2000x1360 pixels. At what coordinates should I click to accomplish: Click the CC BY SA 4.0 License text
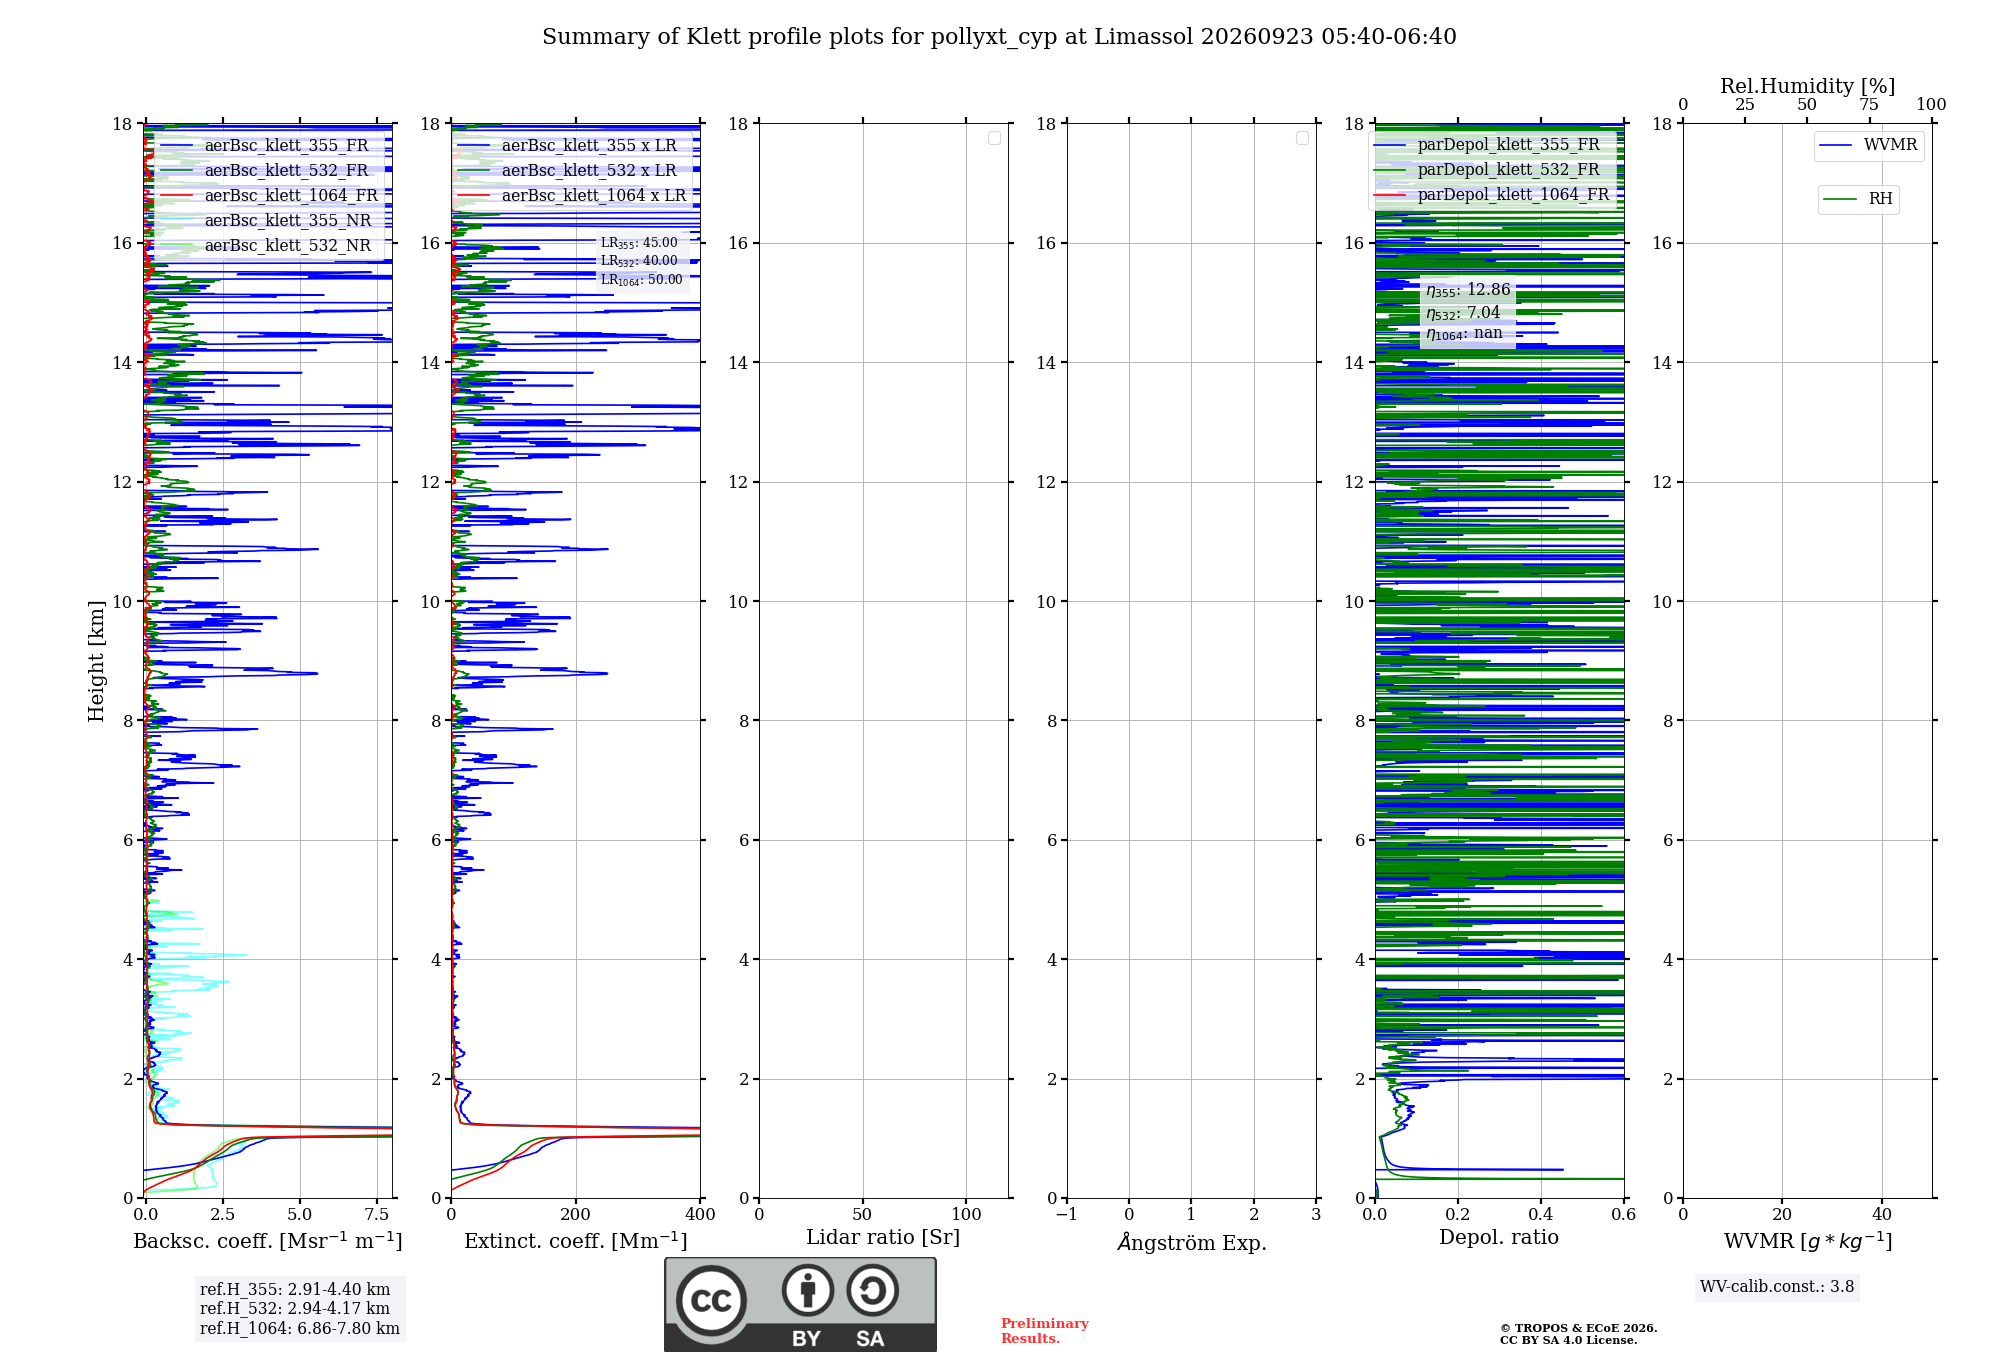(1569, 1340)
